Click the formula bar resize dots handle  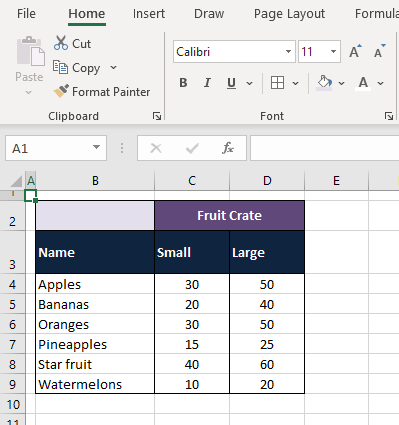[x=122, y=148]
